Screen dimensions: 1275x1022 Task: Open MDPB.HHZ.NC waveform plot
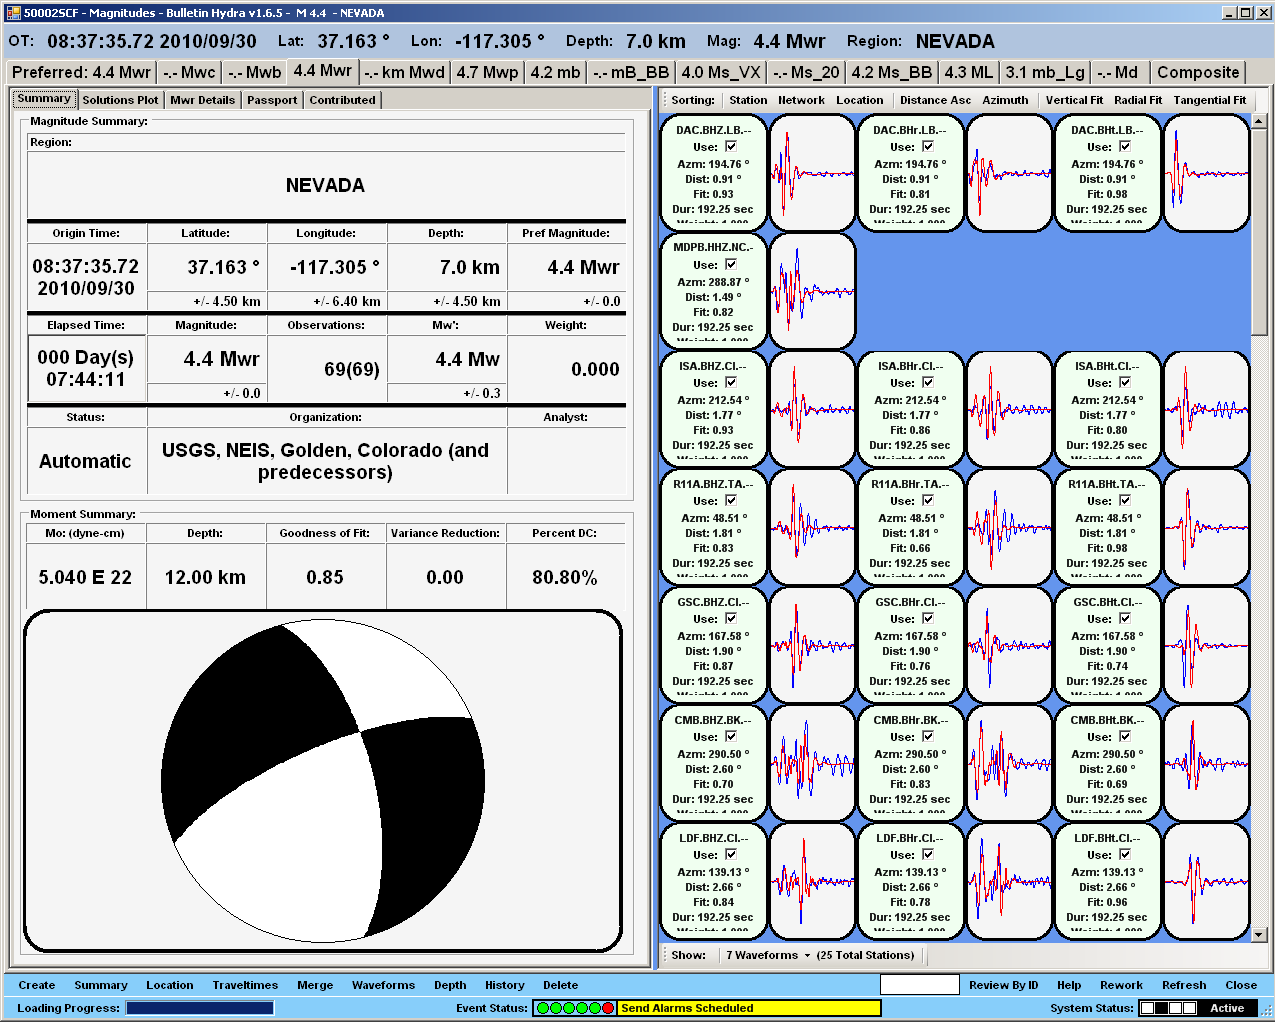813,291
